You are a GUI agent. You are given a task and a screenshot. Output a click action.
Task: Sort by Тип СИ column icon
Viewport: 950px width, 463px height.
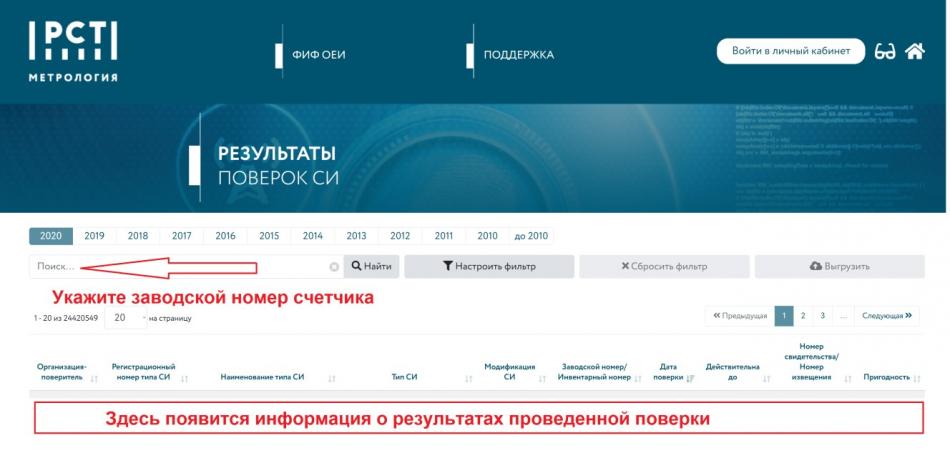pyautogui.click(x=468, y=378)
